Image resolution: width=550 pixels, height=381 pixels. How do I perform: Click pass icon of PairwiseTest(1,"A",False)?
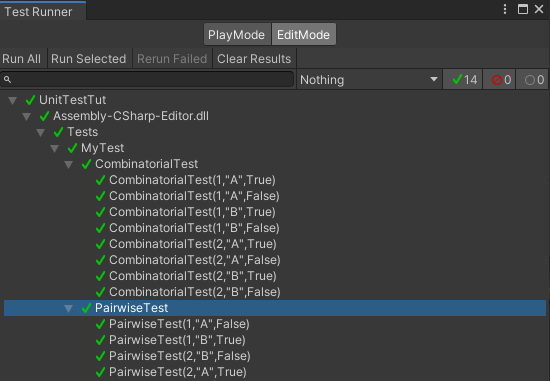(x=100, y=324)
